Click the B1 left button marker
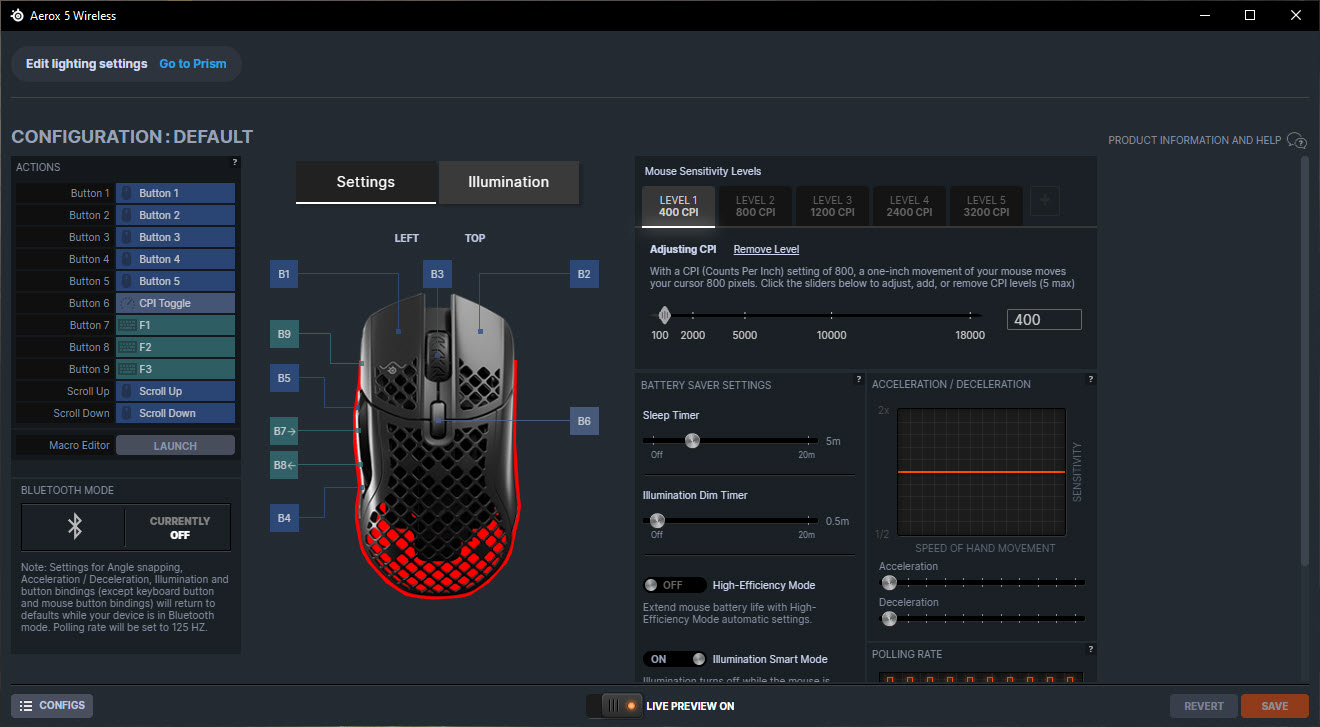The width and height of the screenshot is (1320, 727). coord(284,274)
